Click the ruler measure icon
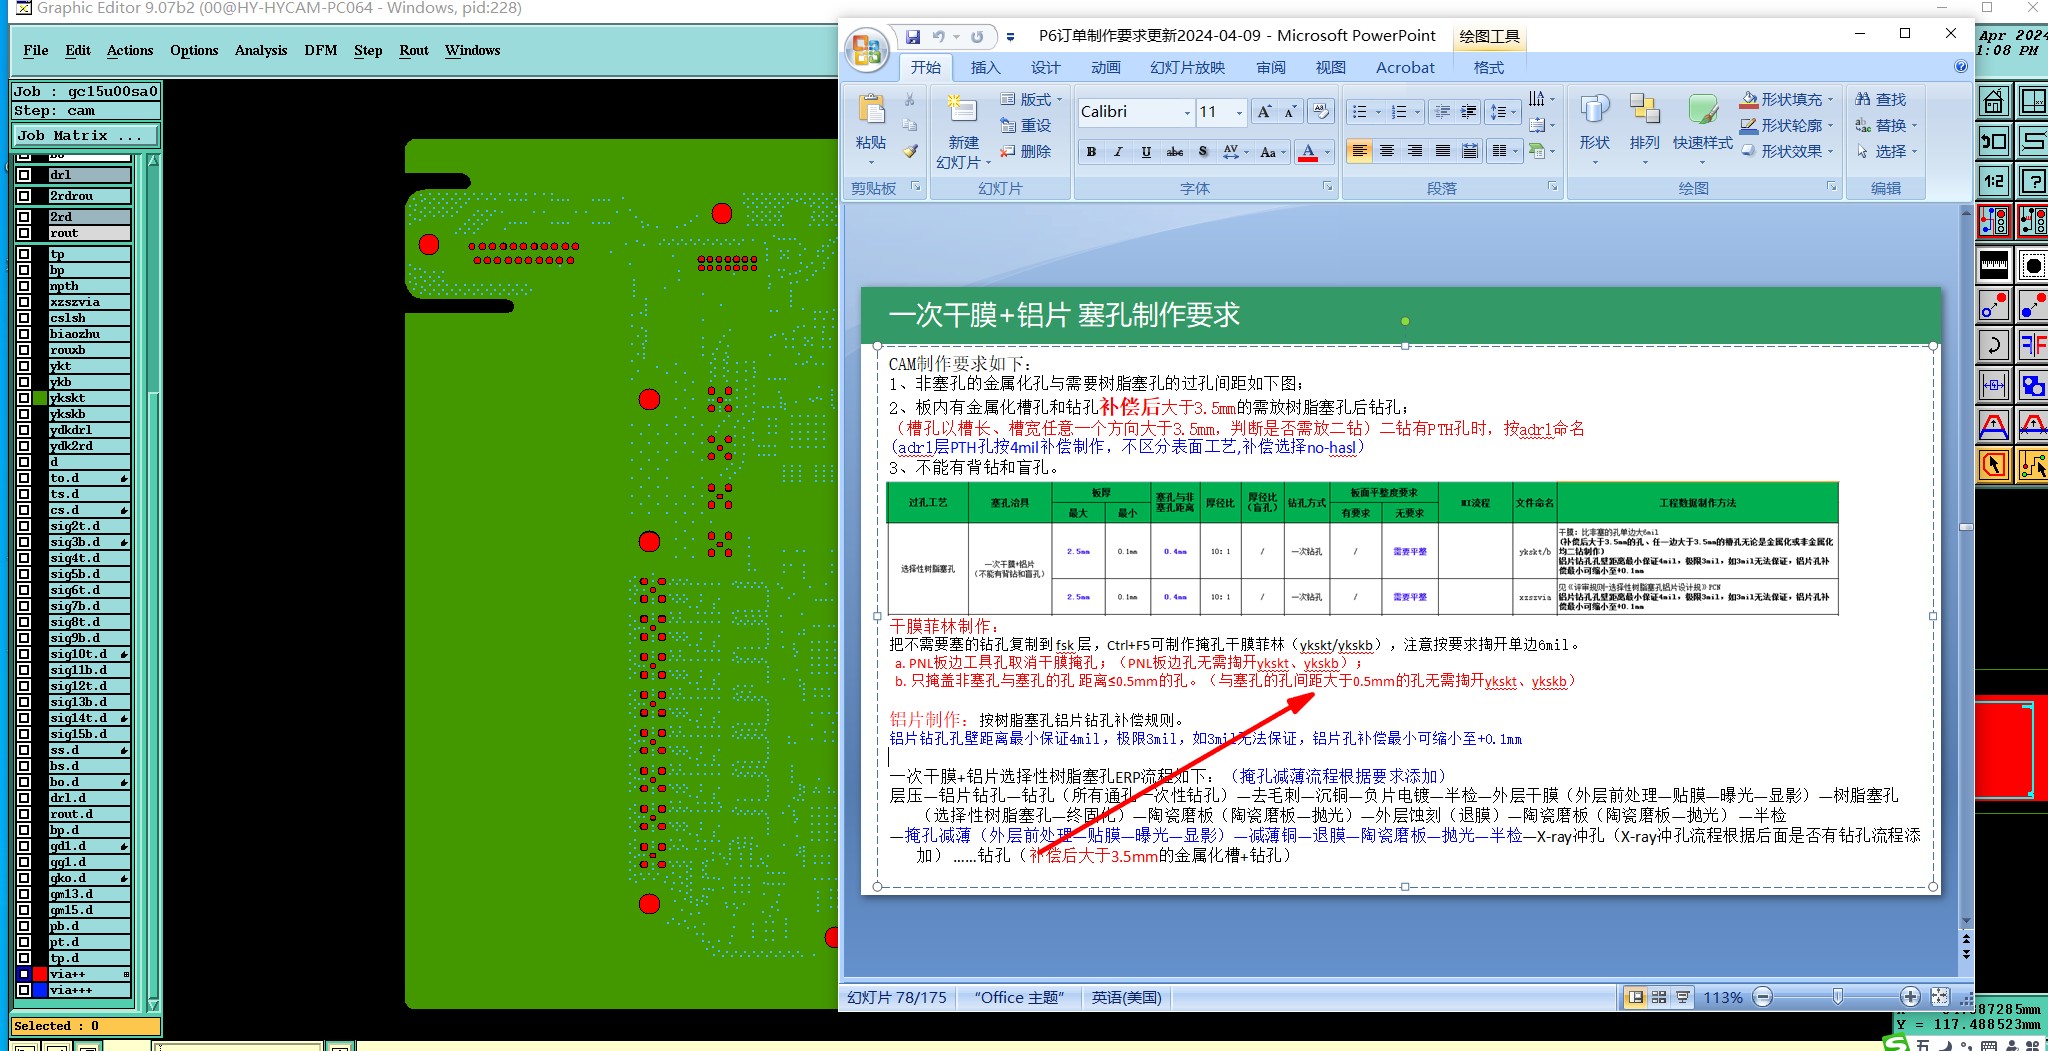The image size is (2048, 1051). click(x=1993, y=265)
